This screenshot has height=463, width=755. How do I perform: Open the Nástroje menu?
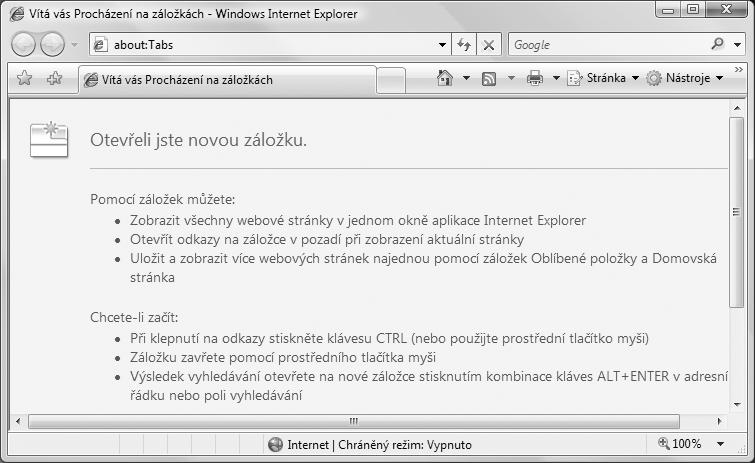point(684,78)
